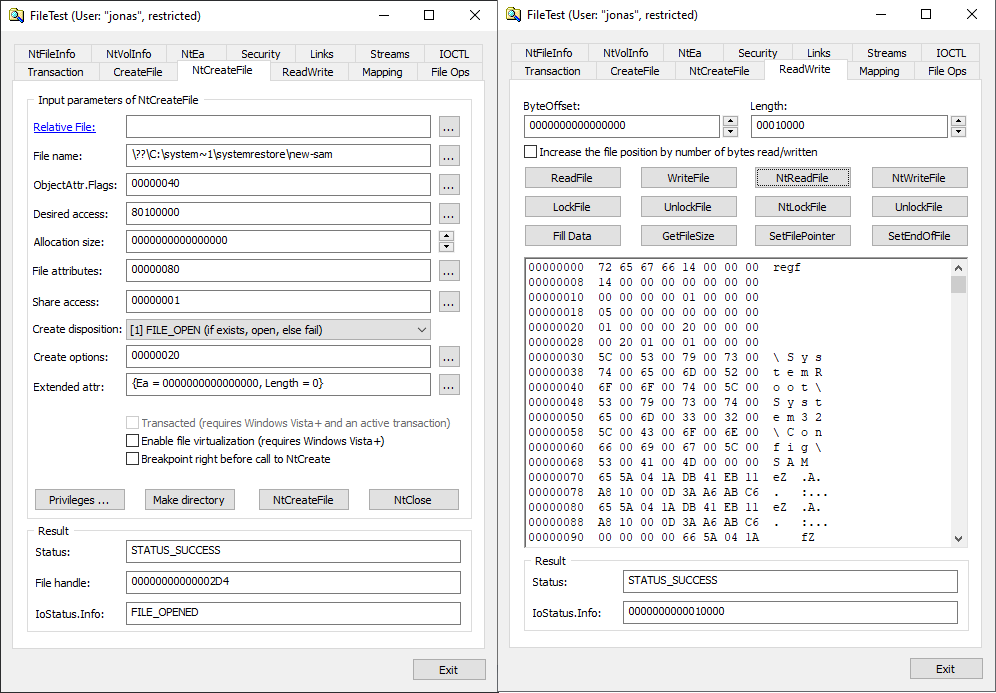Viewport: 996px width, 693px height.
Task: Open Streams tab in right window
Action: [887, 53]
